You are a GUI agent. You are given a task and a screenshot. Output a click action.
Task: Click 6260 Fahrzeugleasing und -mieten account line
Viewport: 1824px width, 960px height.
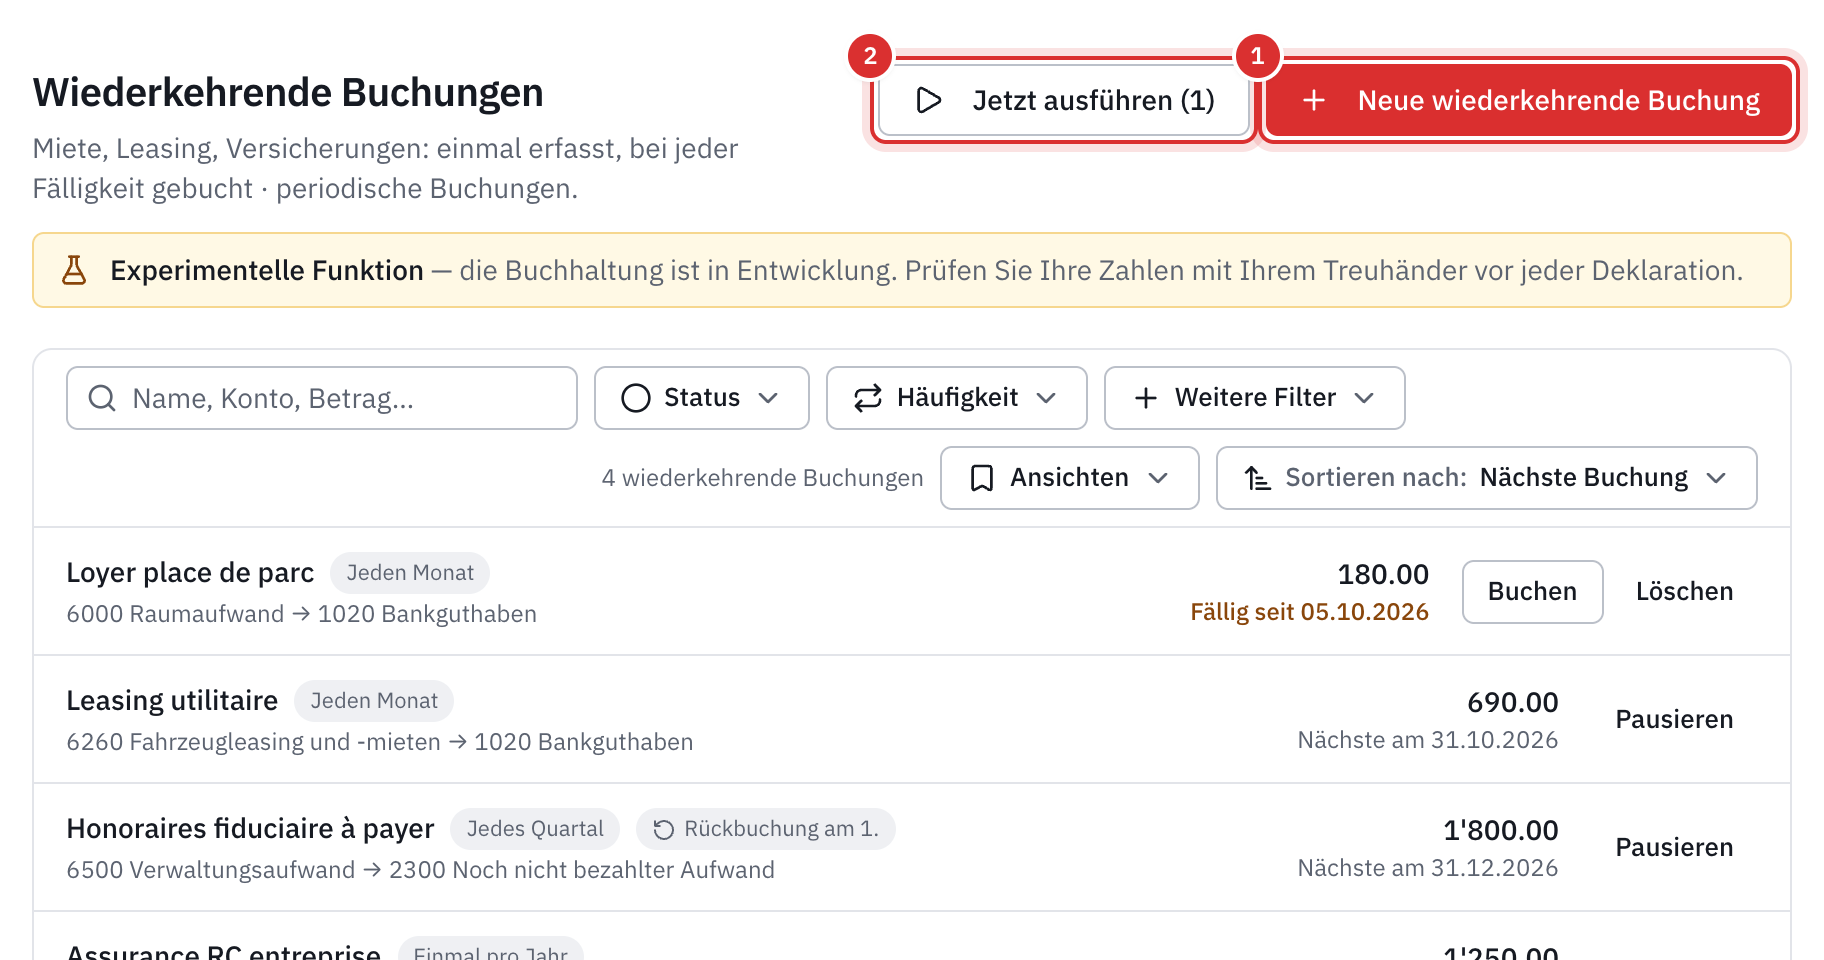point(380,742)
